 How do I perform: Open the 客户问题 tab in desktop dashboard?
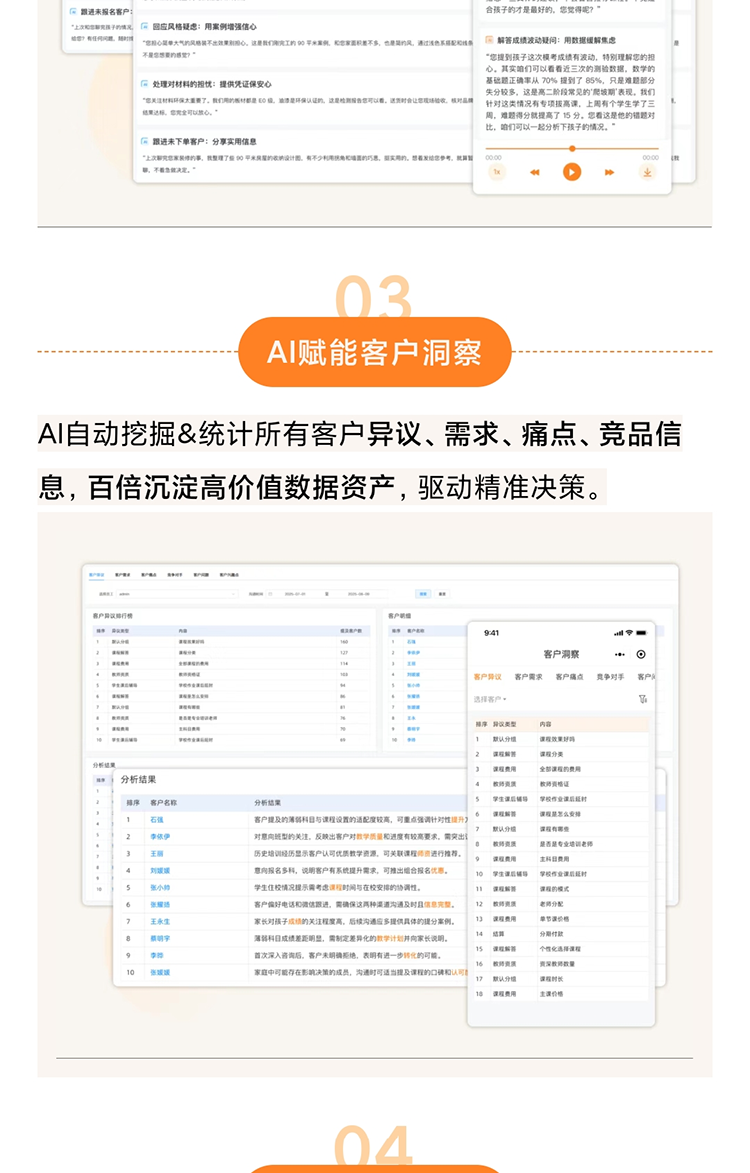coord(200,575)
